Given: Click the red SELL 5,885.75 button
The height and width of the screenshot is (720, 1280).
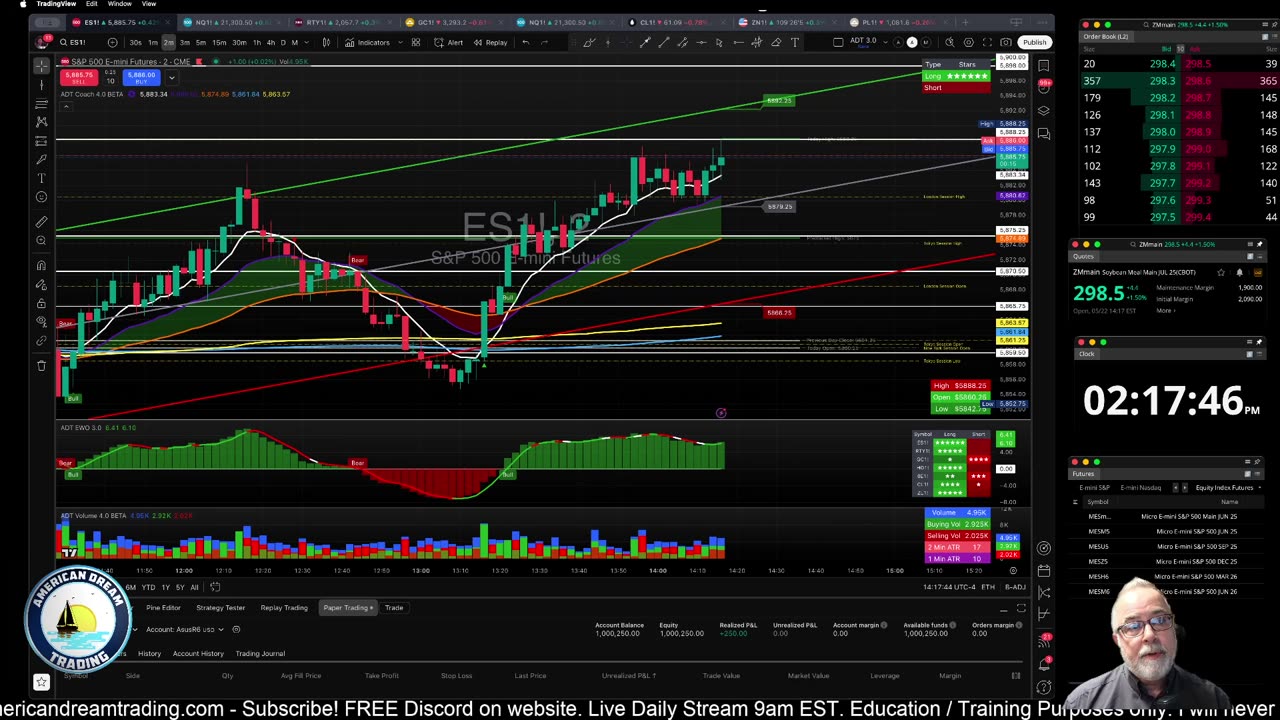Looking at the screenshot, I should (78, 77).
